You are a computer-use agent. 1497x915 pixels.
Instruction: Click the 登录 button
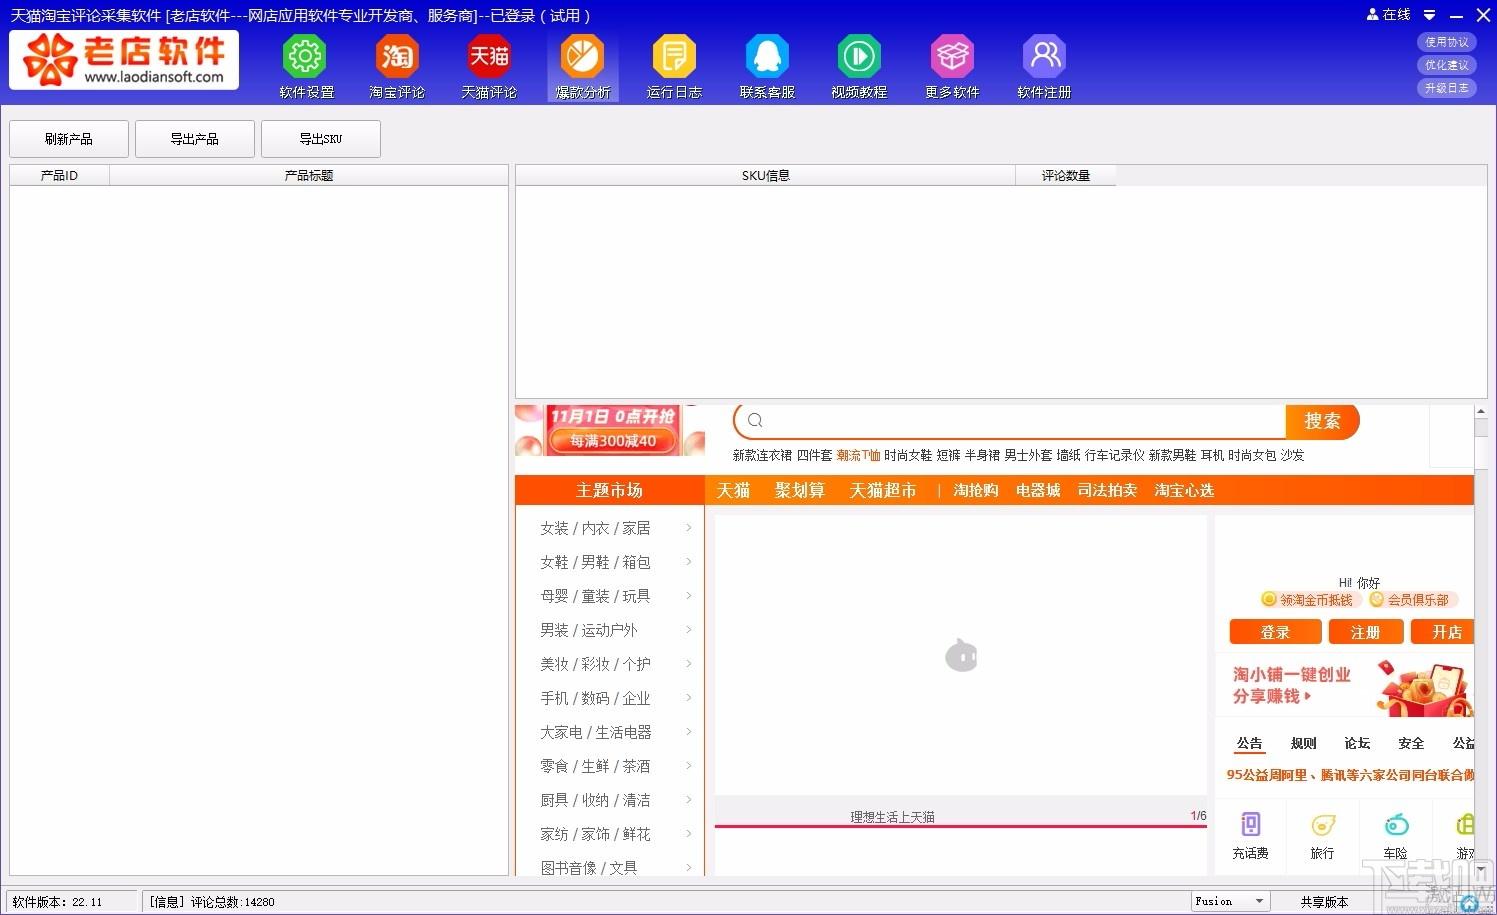pyautogui.click(x=1275, y=632)
